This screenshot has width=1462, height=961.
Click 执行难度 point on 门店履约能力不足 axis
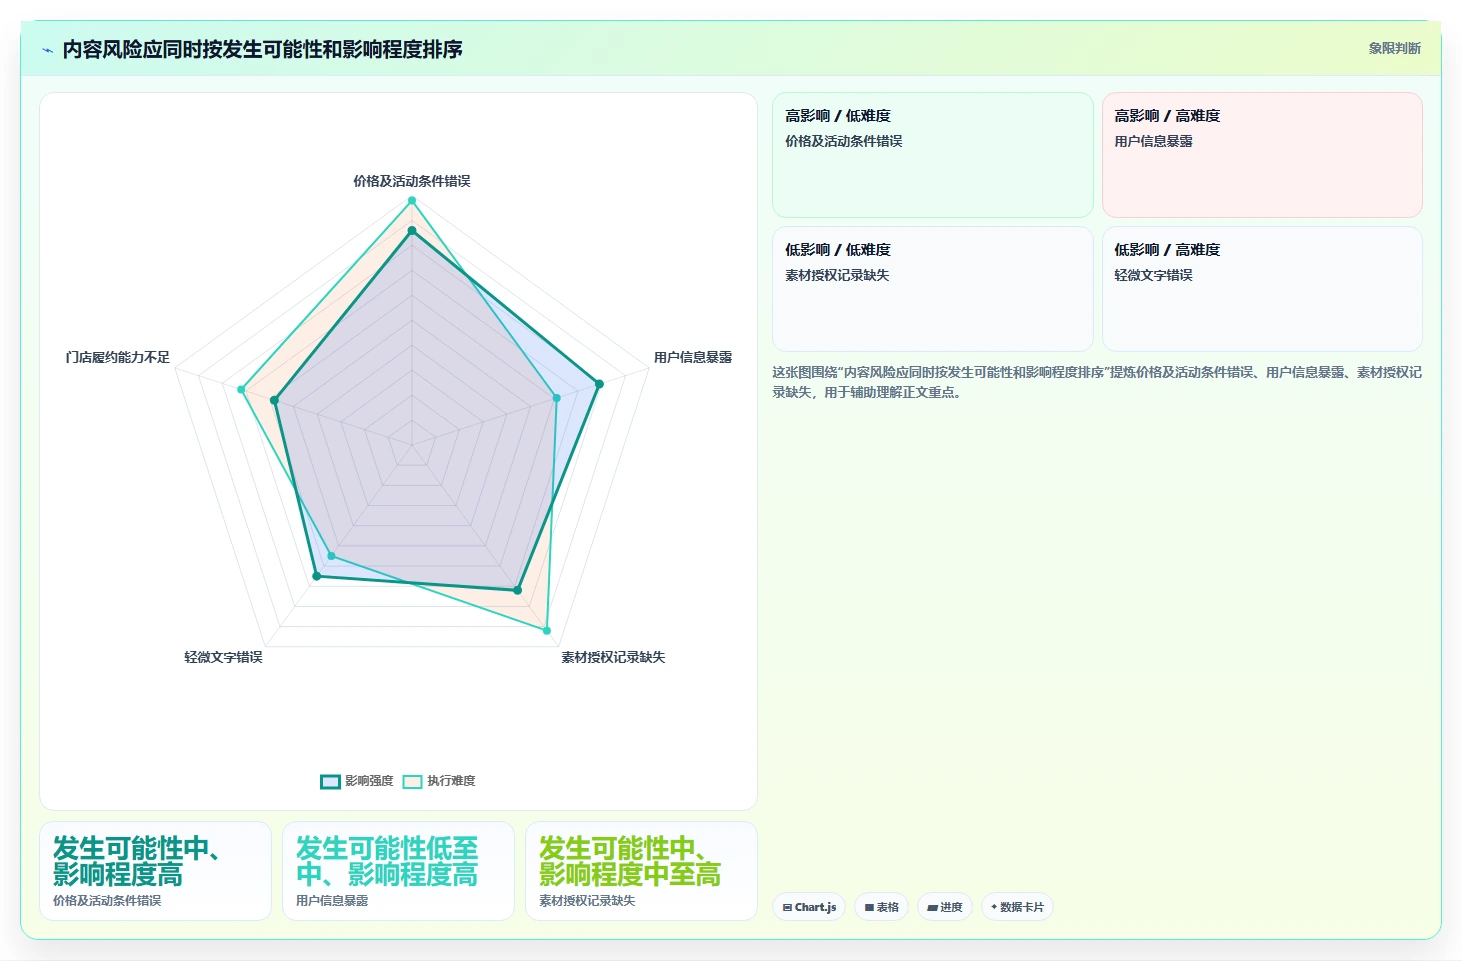[241, 390]
